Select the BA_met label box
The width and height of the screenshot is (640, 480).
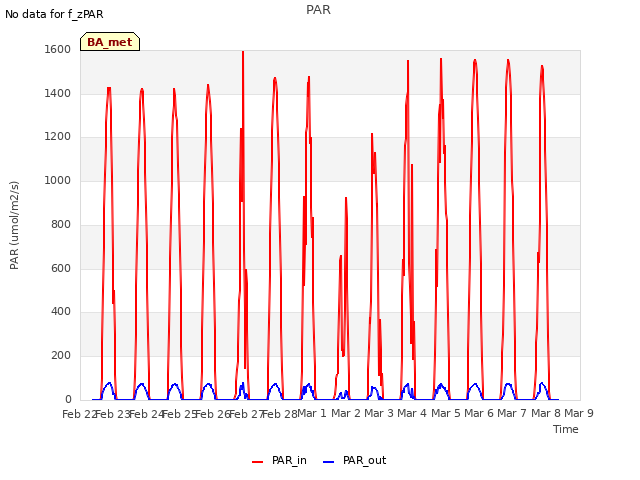(110, 42)
